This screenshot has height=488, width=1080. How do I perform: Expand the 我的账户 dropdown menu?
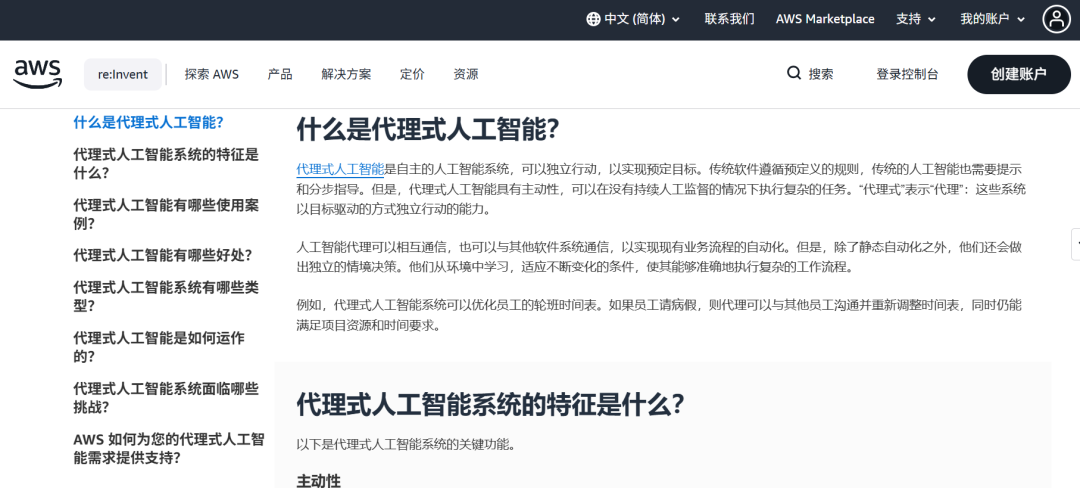[x=993, y=19]
